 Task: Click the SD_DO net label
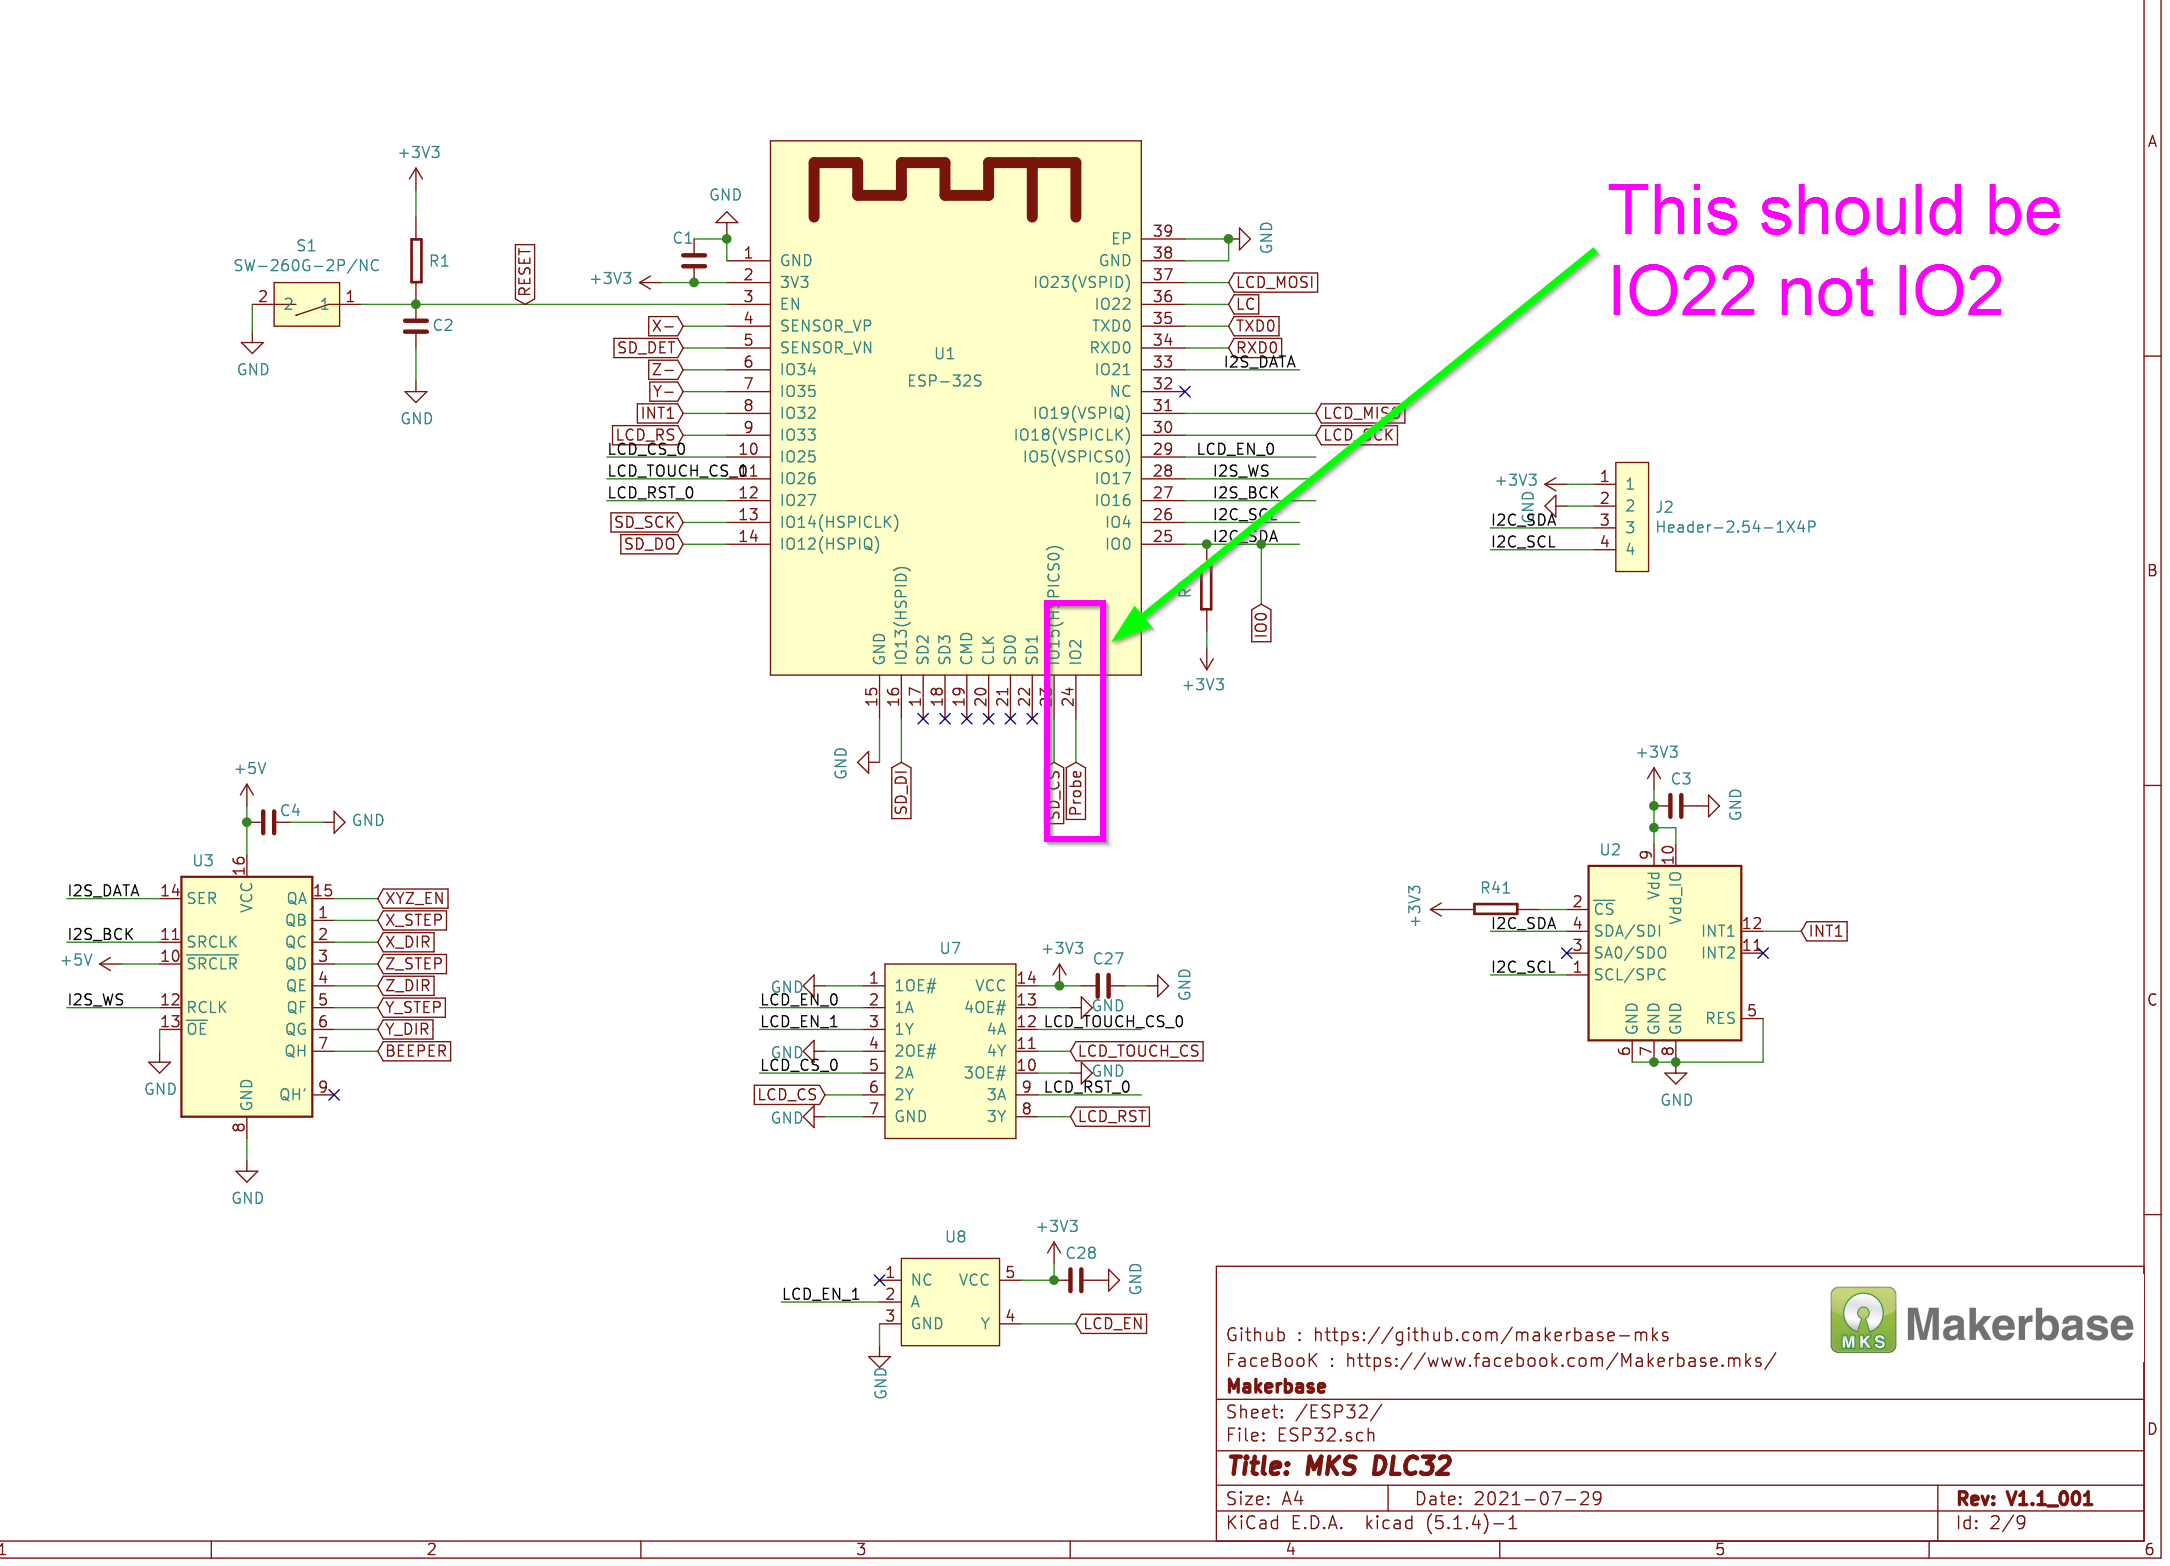(651, 544)
